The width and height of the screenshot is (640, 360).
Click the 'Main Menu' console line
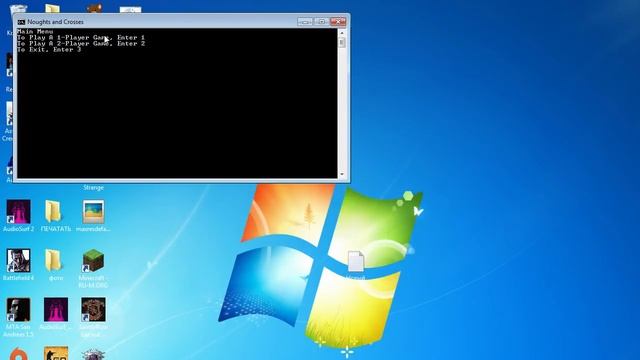[35, 31]
